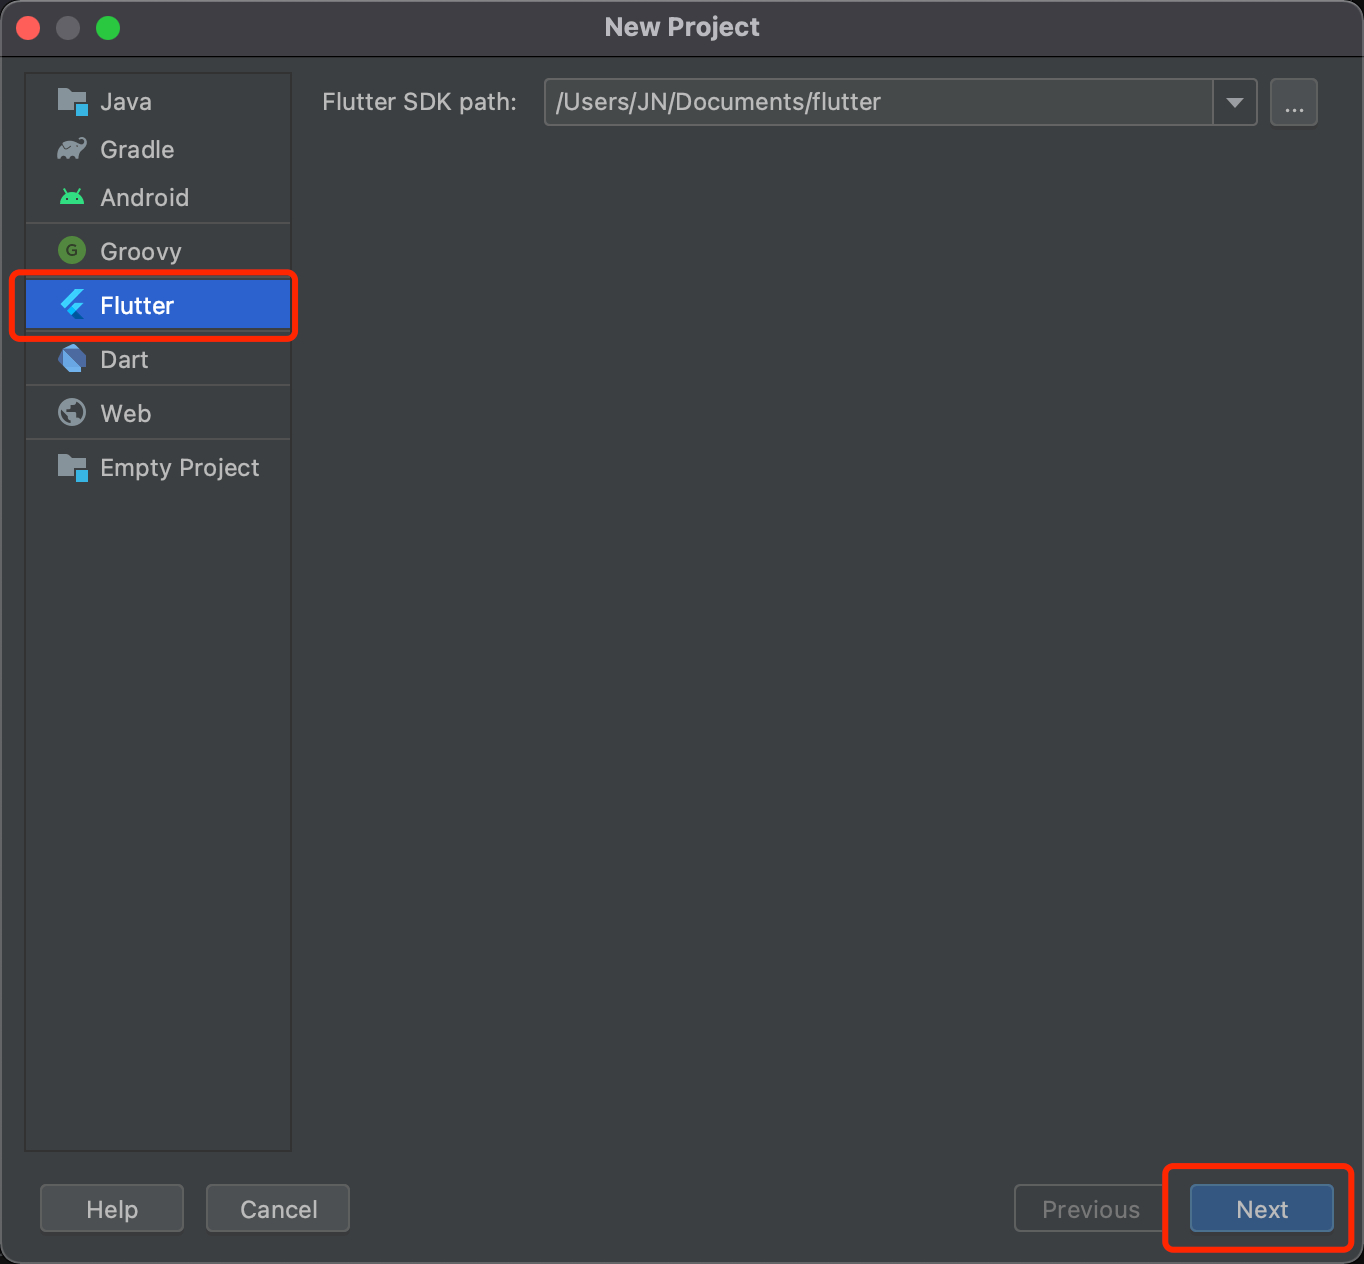Click the Web globe icon
1364x1264 pixels.
click(72, 412)
